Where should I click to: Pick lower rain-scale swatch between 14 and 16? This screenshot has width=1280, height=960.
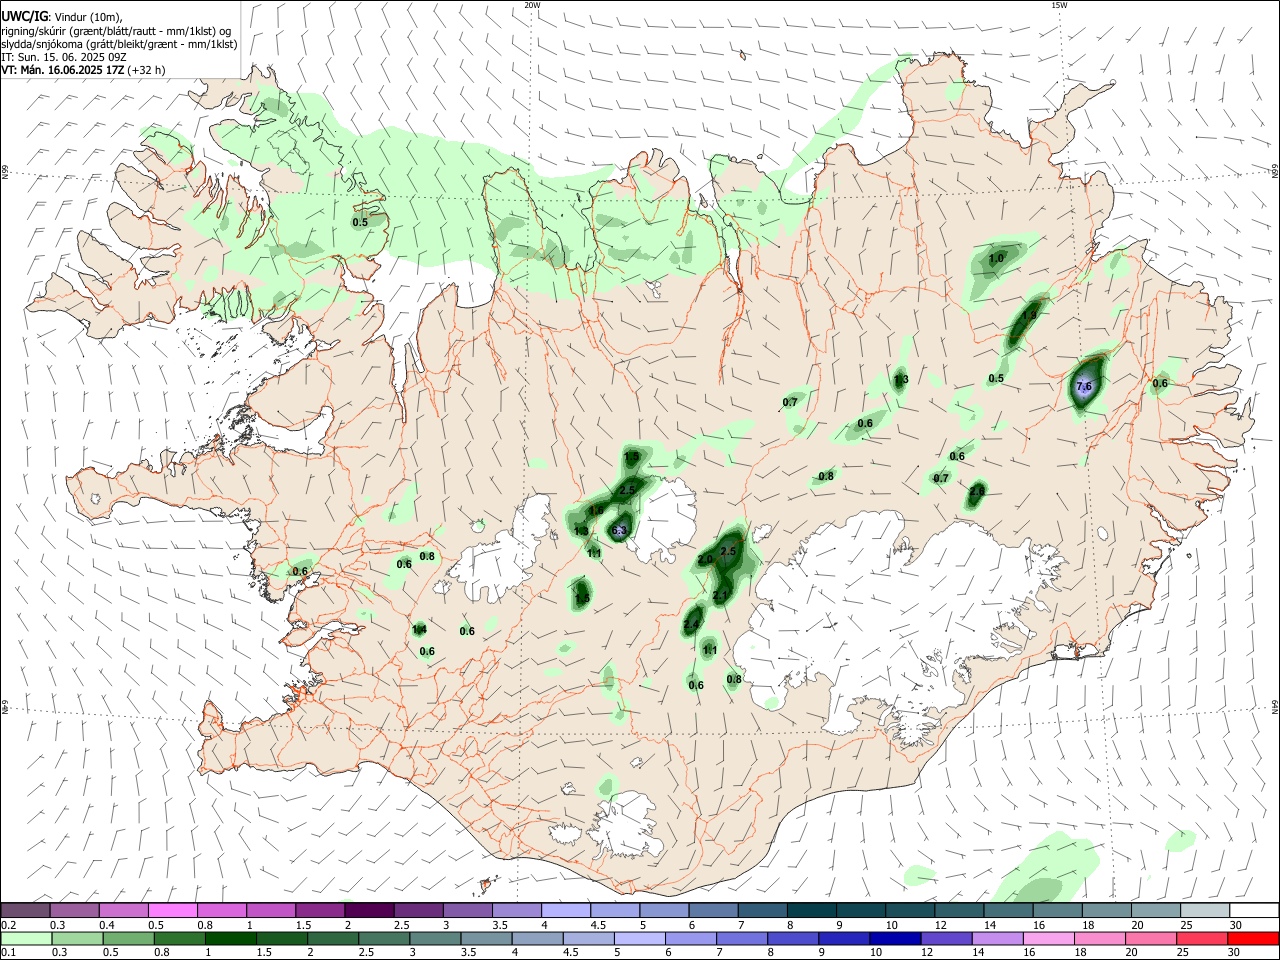[996, 939]
